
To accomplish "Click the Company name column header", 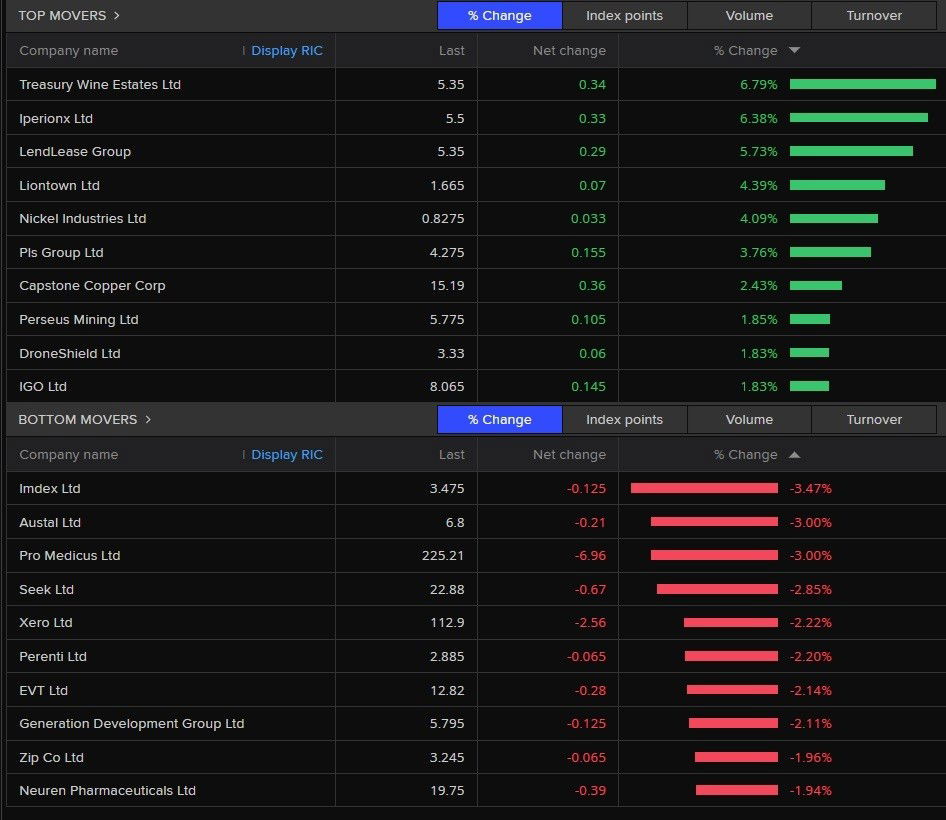I will (69, 50).
